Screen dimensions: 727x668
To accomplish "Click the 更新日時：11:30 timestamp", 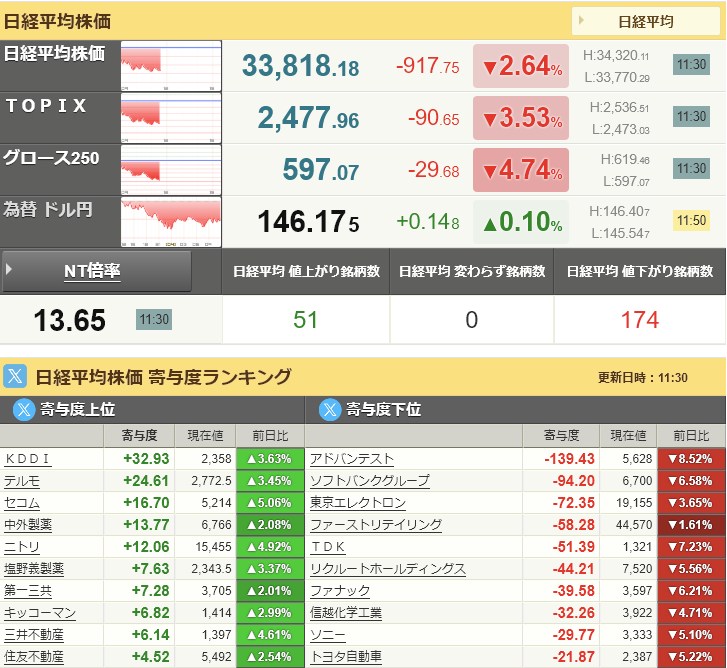I will coord(643,377).
